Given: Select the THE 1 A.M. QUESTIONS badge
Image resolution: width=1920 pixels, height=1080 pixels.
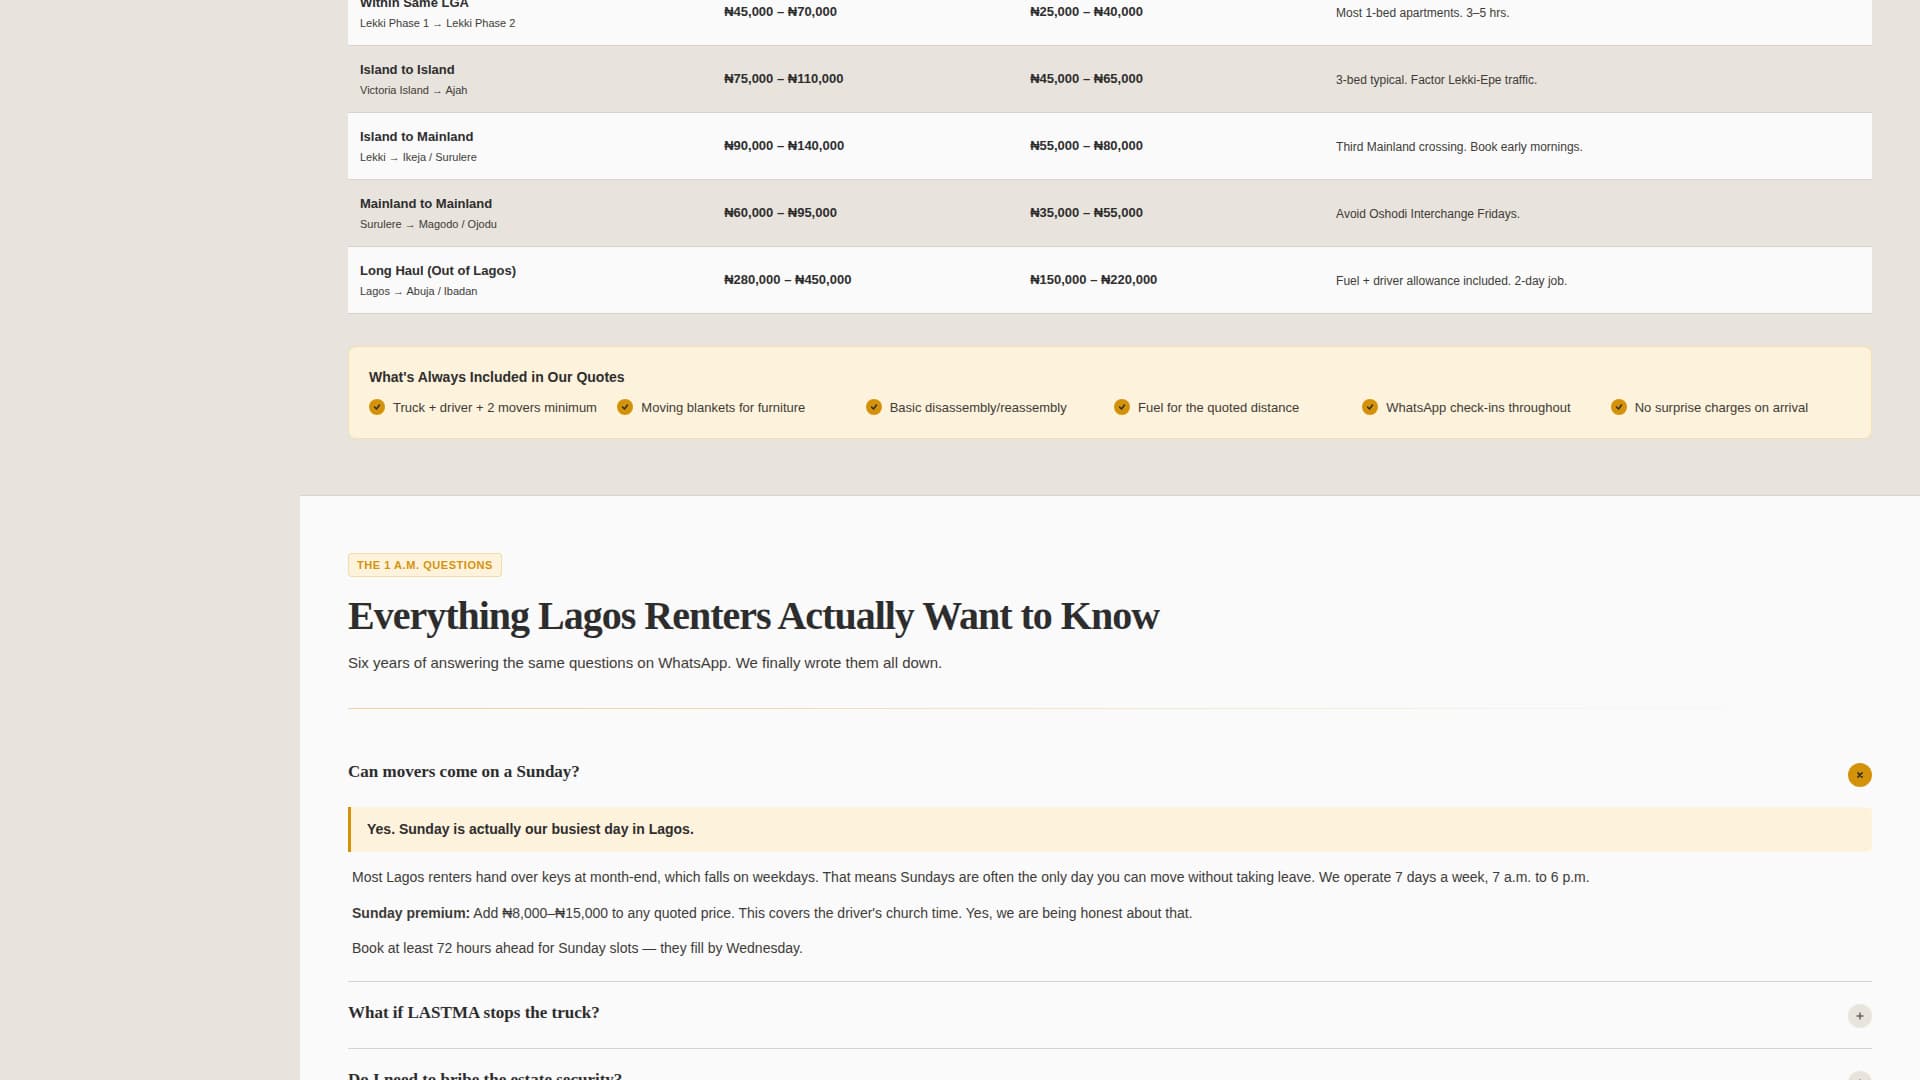Looking at the screenshot, I should [x=424, y=564].
